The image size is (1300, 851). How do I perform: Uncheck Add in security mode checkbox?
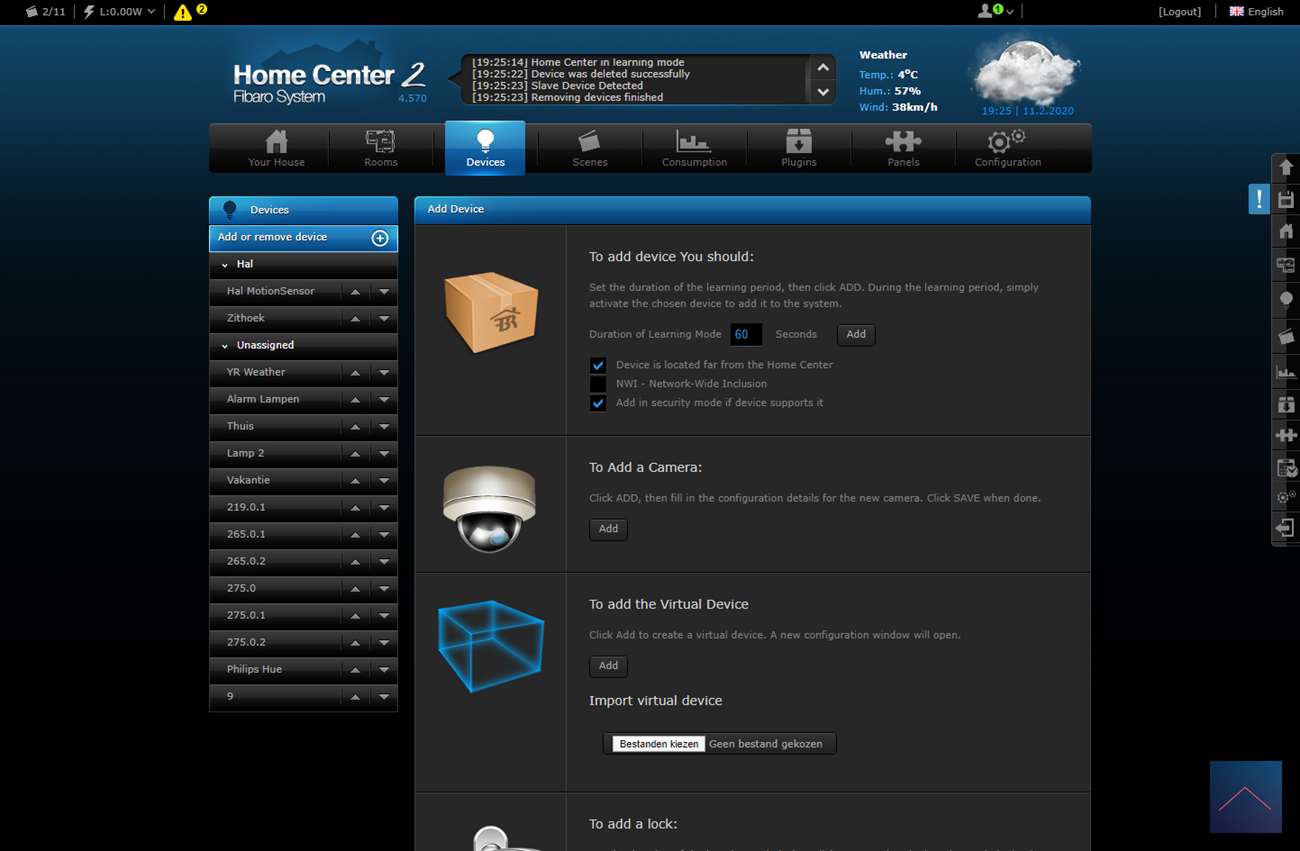598,403
